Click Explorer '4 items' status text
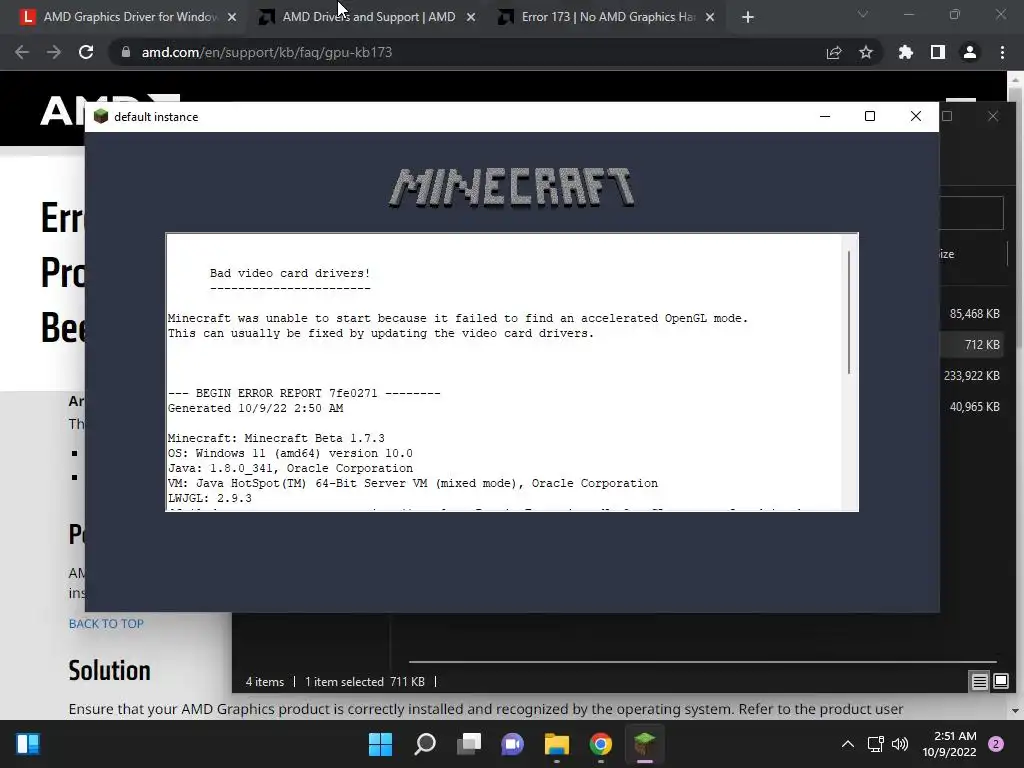Image resolution: width=1024 pixels, height=768 pixels. click(264, 682)
